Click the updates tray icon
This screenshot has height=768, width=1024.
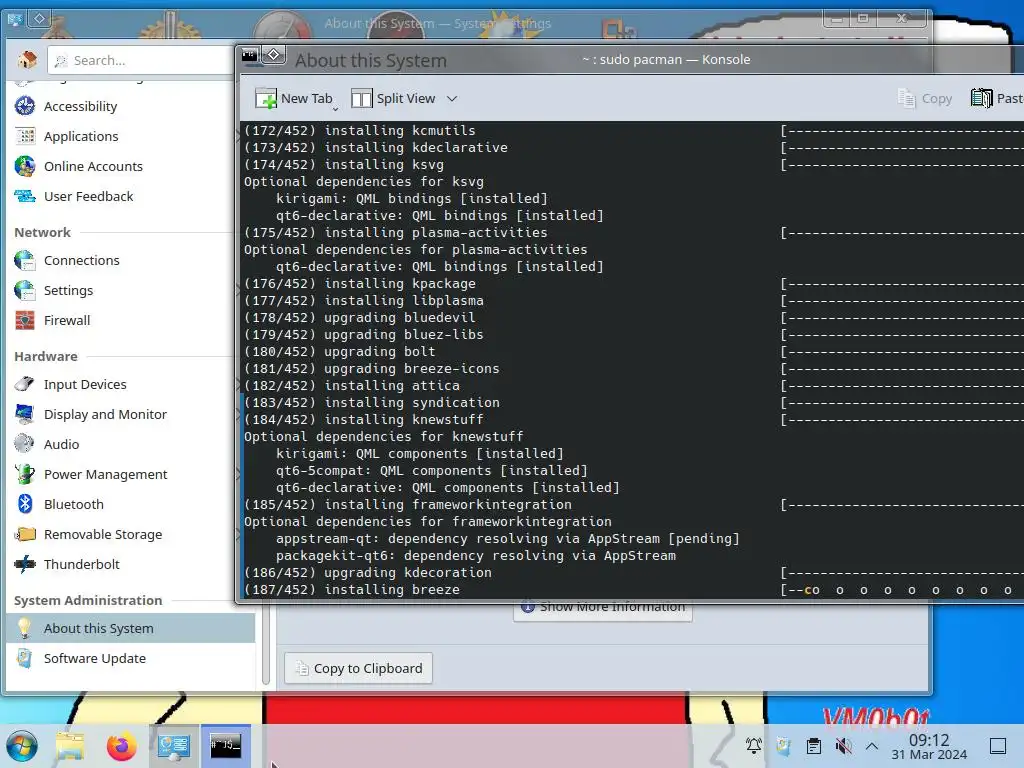point(784,746)
